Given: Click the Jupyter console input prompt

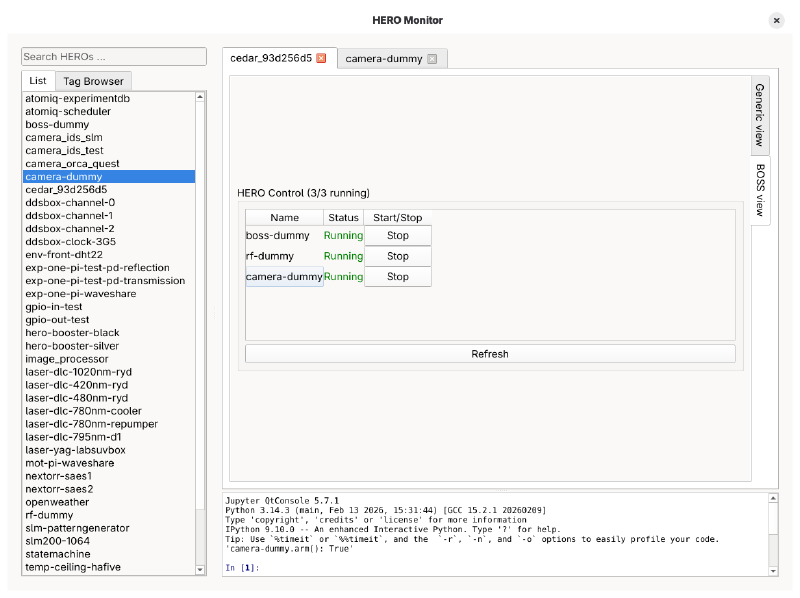Looking at the screenshot, I should pos(500,568).
